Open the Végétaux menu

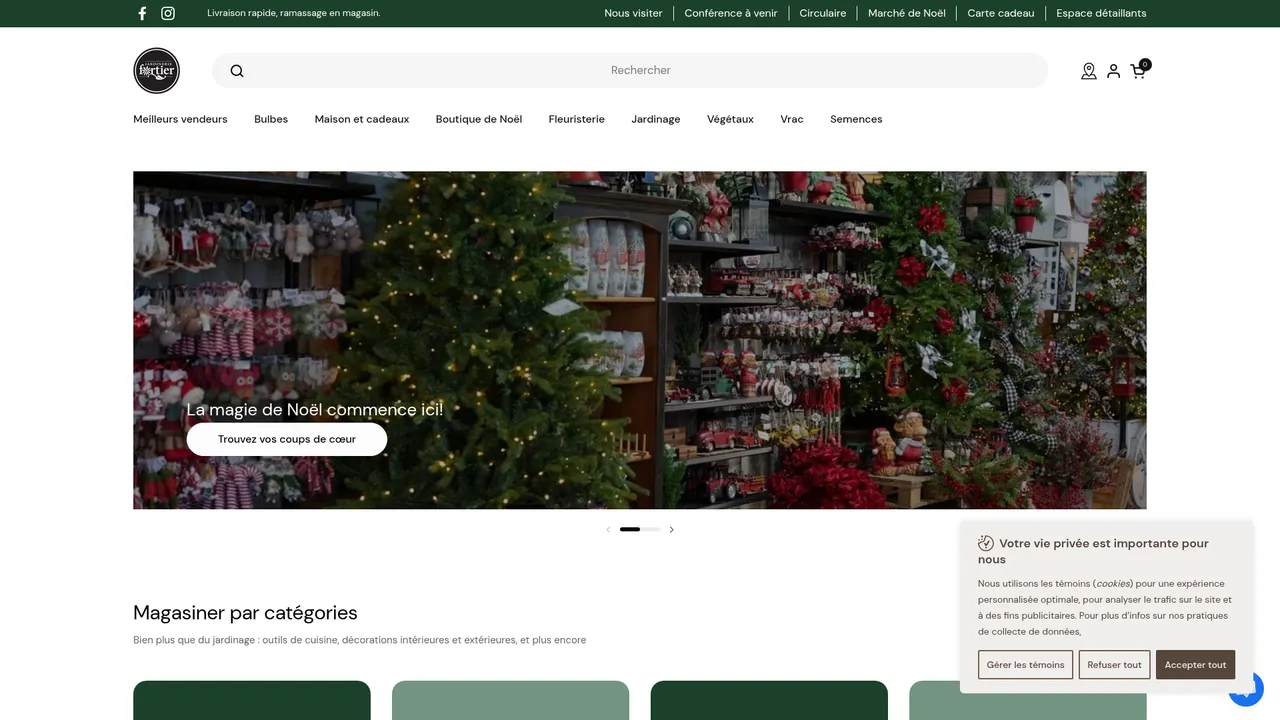(x=730, y=119)
